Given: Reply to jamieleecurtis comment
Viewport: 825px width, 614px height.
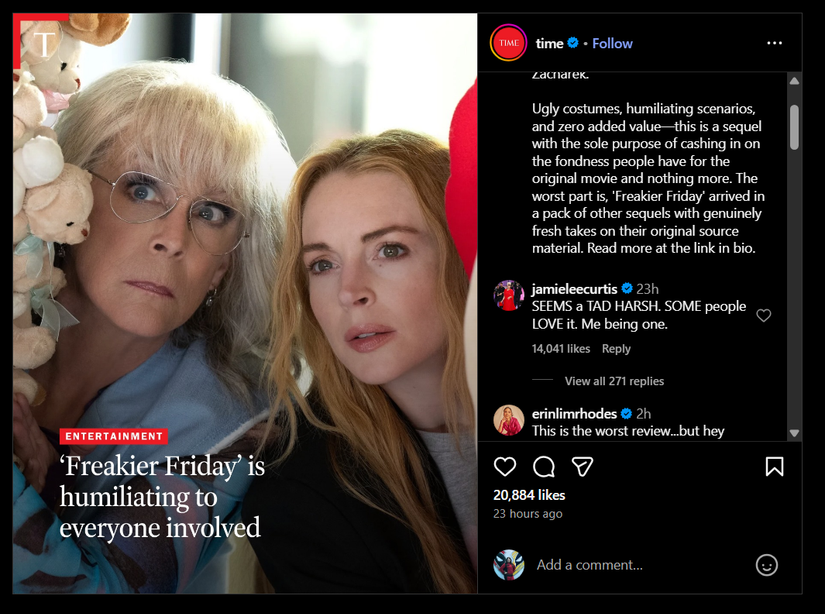Looking at the screenshot, I should coord(616,349).
